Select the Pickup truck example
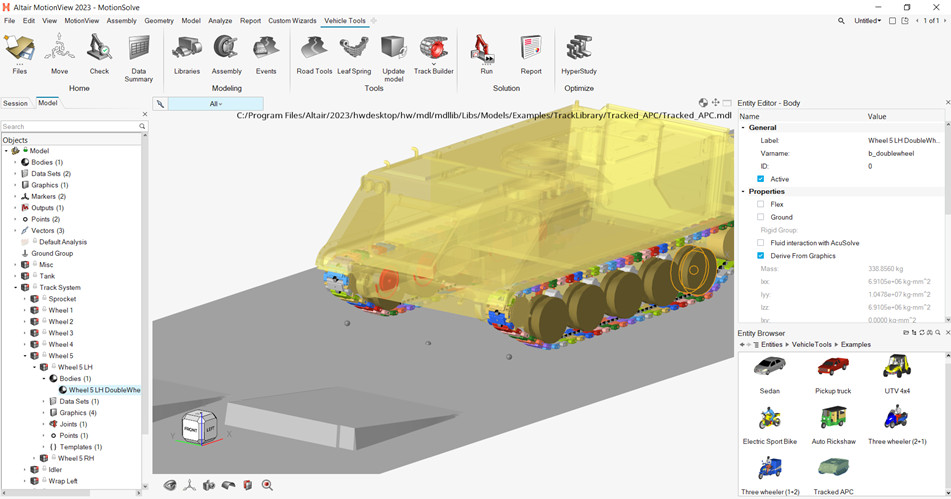Screen dimensions: 951x499 [x=833, y=368]
